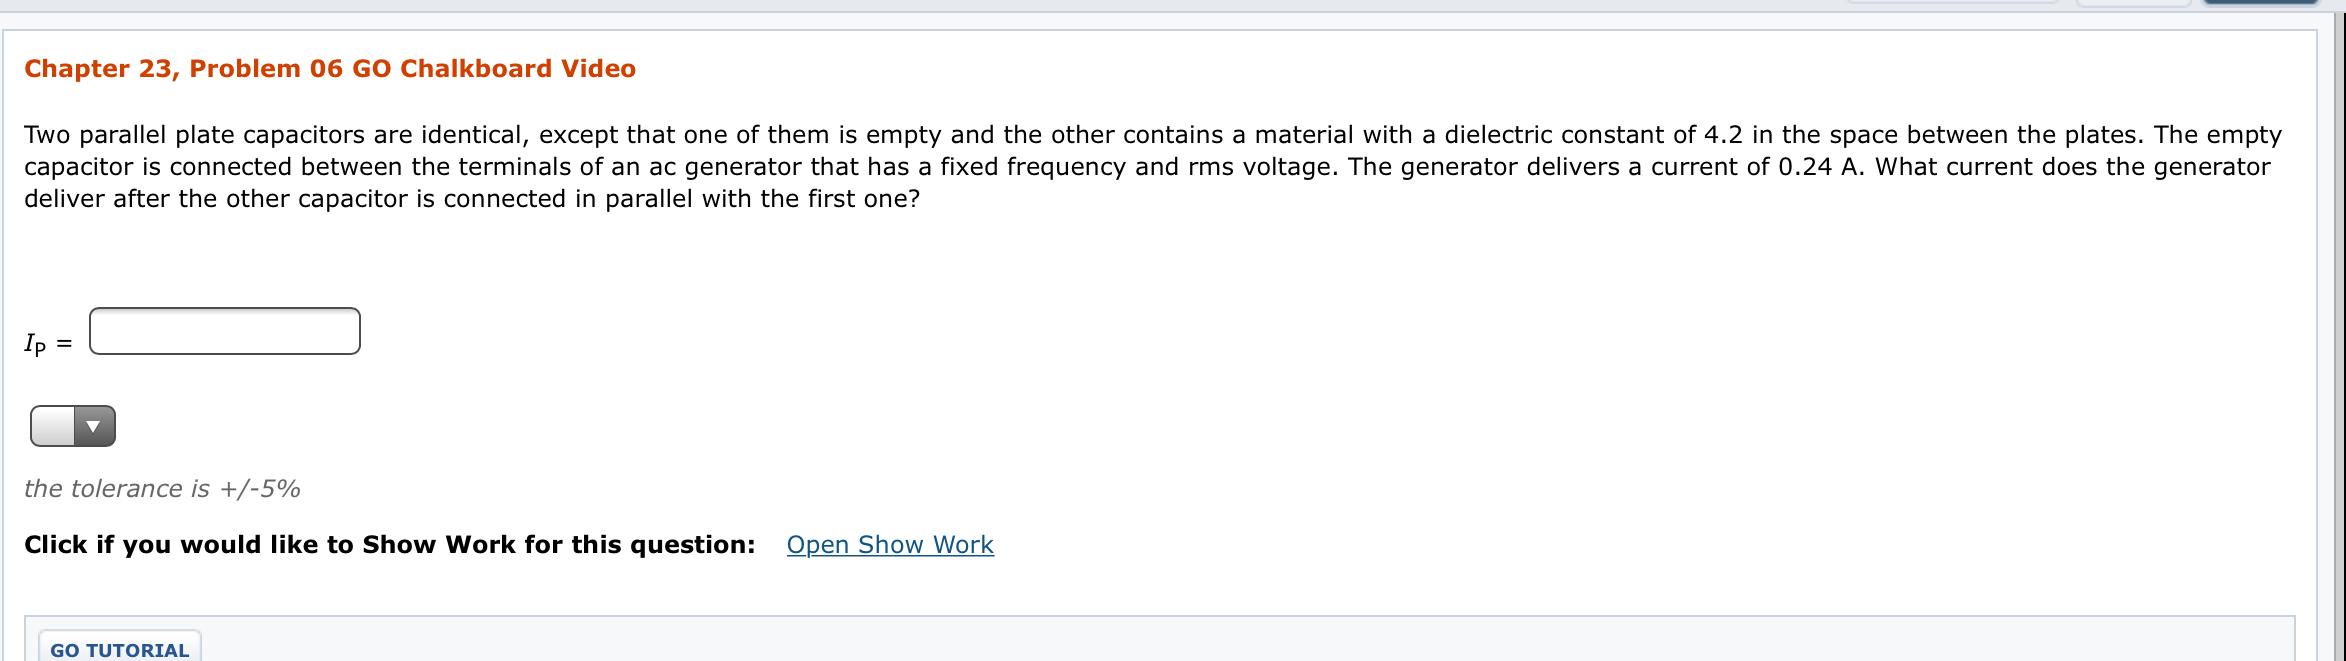
Task: Focus the Ip answer input field
Action: pyautogui.click(x=225, y=331)
